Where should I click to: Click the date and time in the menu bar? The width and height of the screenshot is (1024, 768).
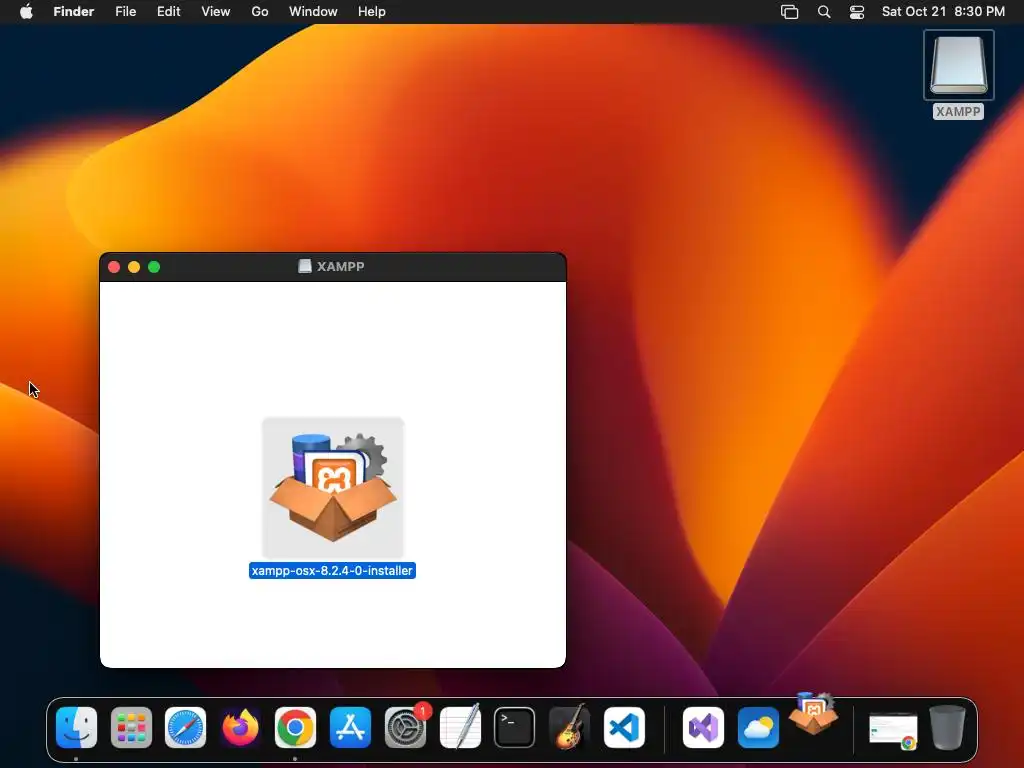[x=943, y=12]
